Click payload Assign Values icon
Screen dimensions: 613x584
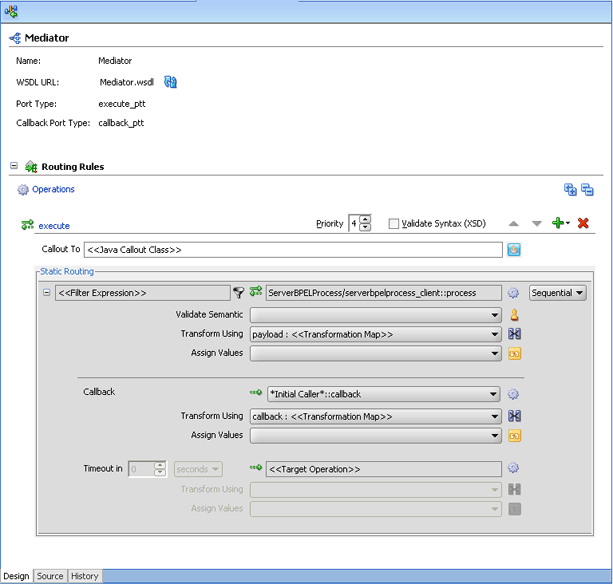(514, 353)
